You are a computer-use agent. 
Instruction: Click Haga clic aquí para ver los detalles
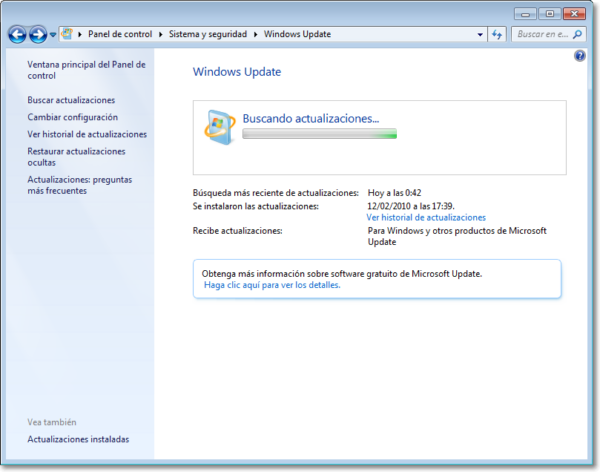coord(272,285)
